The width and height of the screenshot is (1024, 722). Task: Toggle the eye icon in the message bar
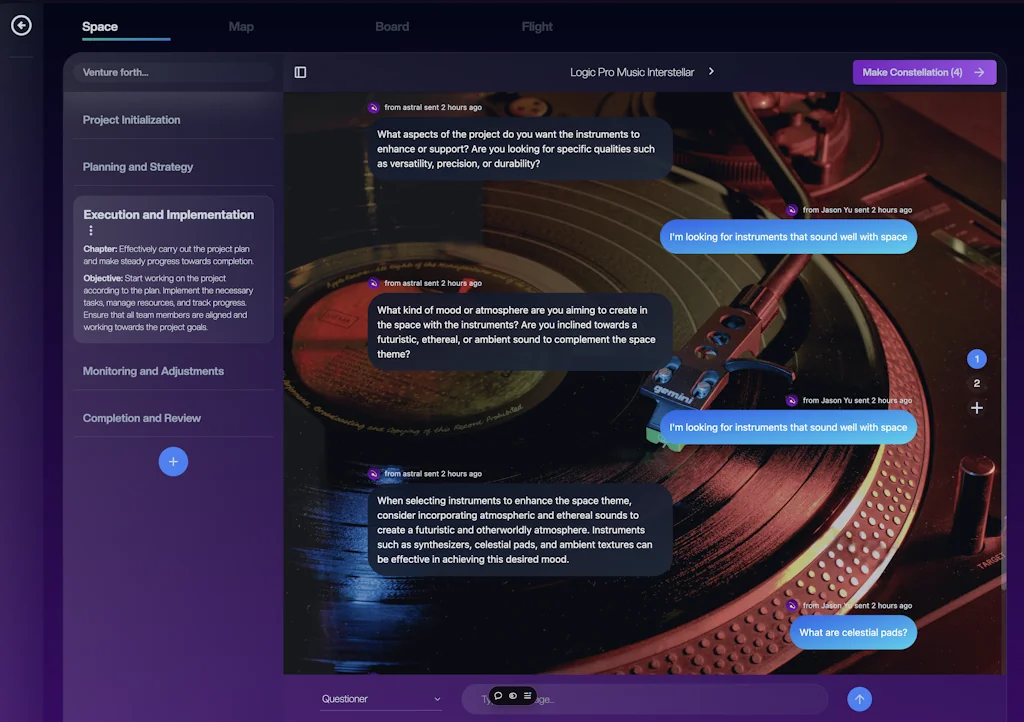click(512, 695)
